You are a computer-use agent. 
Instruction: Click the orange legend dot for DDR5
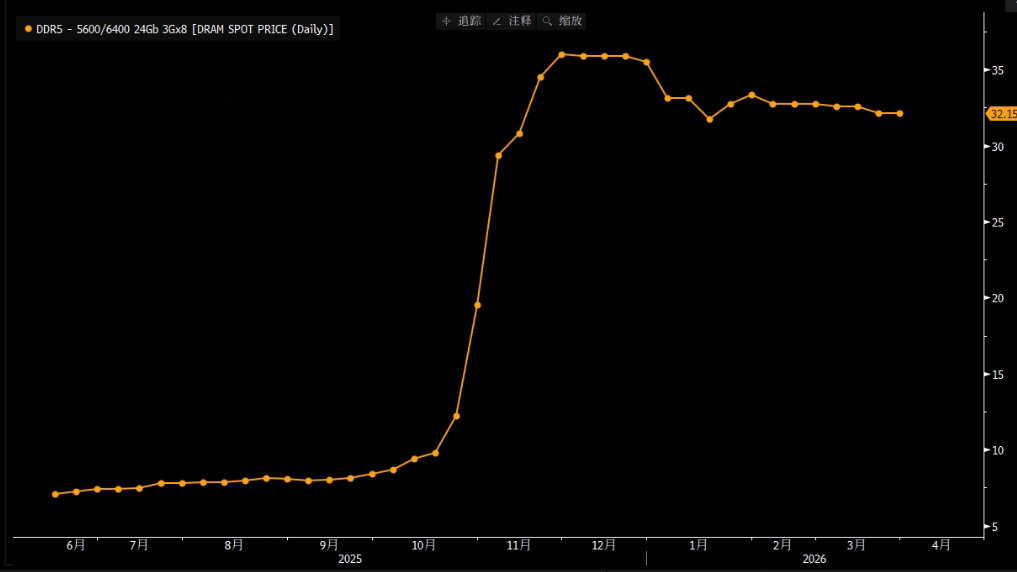click(x=28, y=29)
